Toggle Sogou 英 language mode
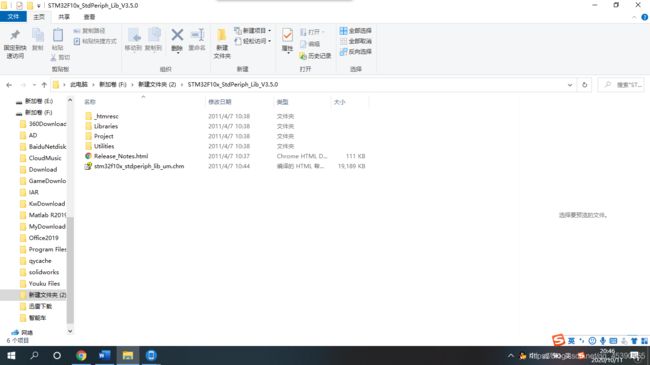Viewport: 650px width, 365px height. [x=571, y=341]
